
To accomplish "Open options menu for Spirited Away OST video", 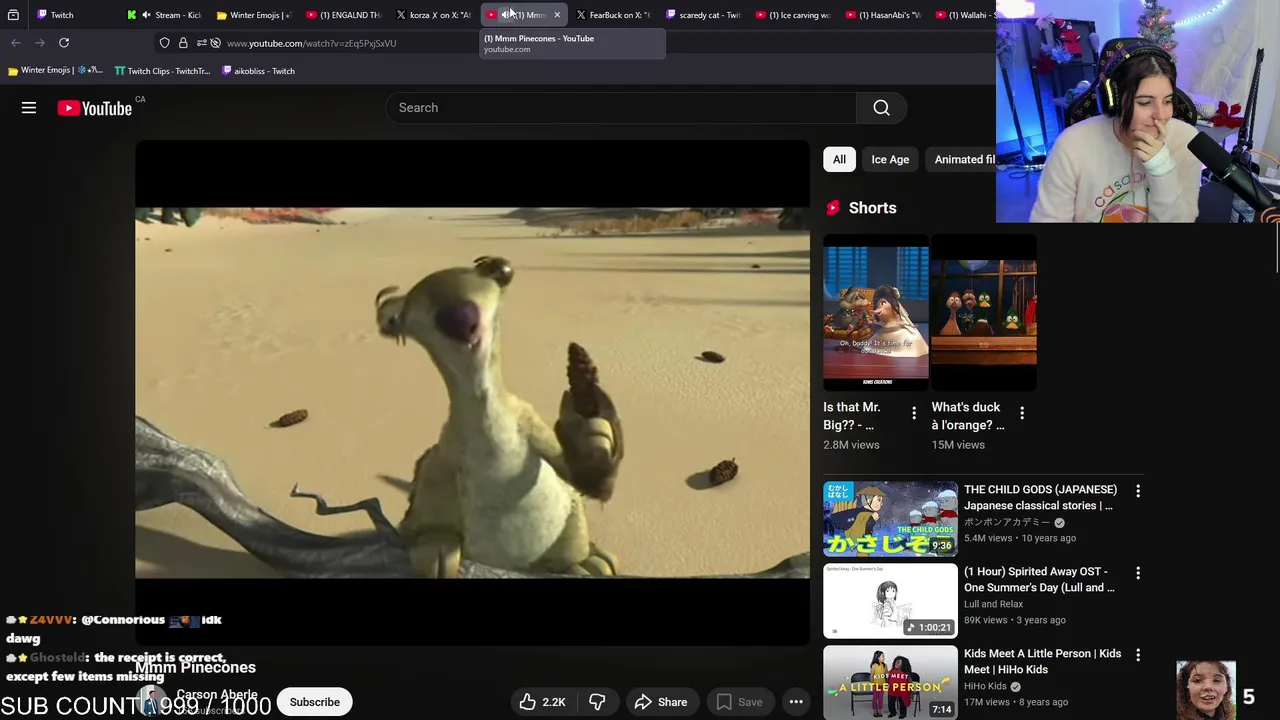I will [x=1137, y=573].
